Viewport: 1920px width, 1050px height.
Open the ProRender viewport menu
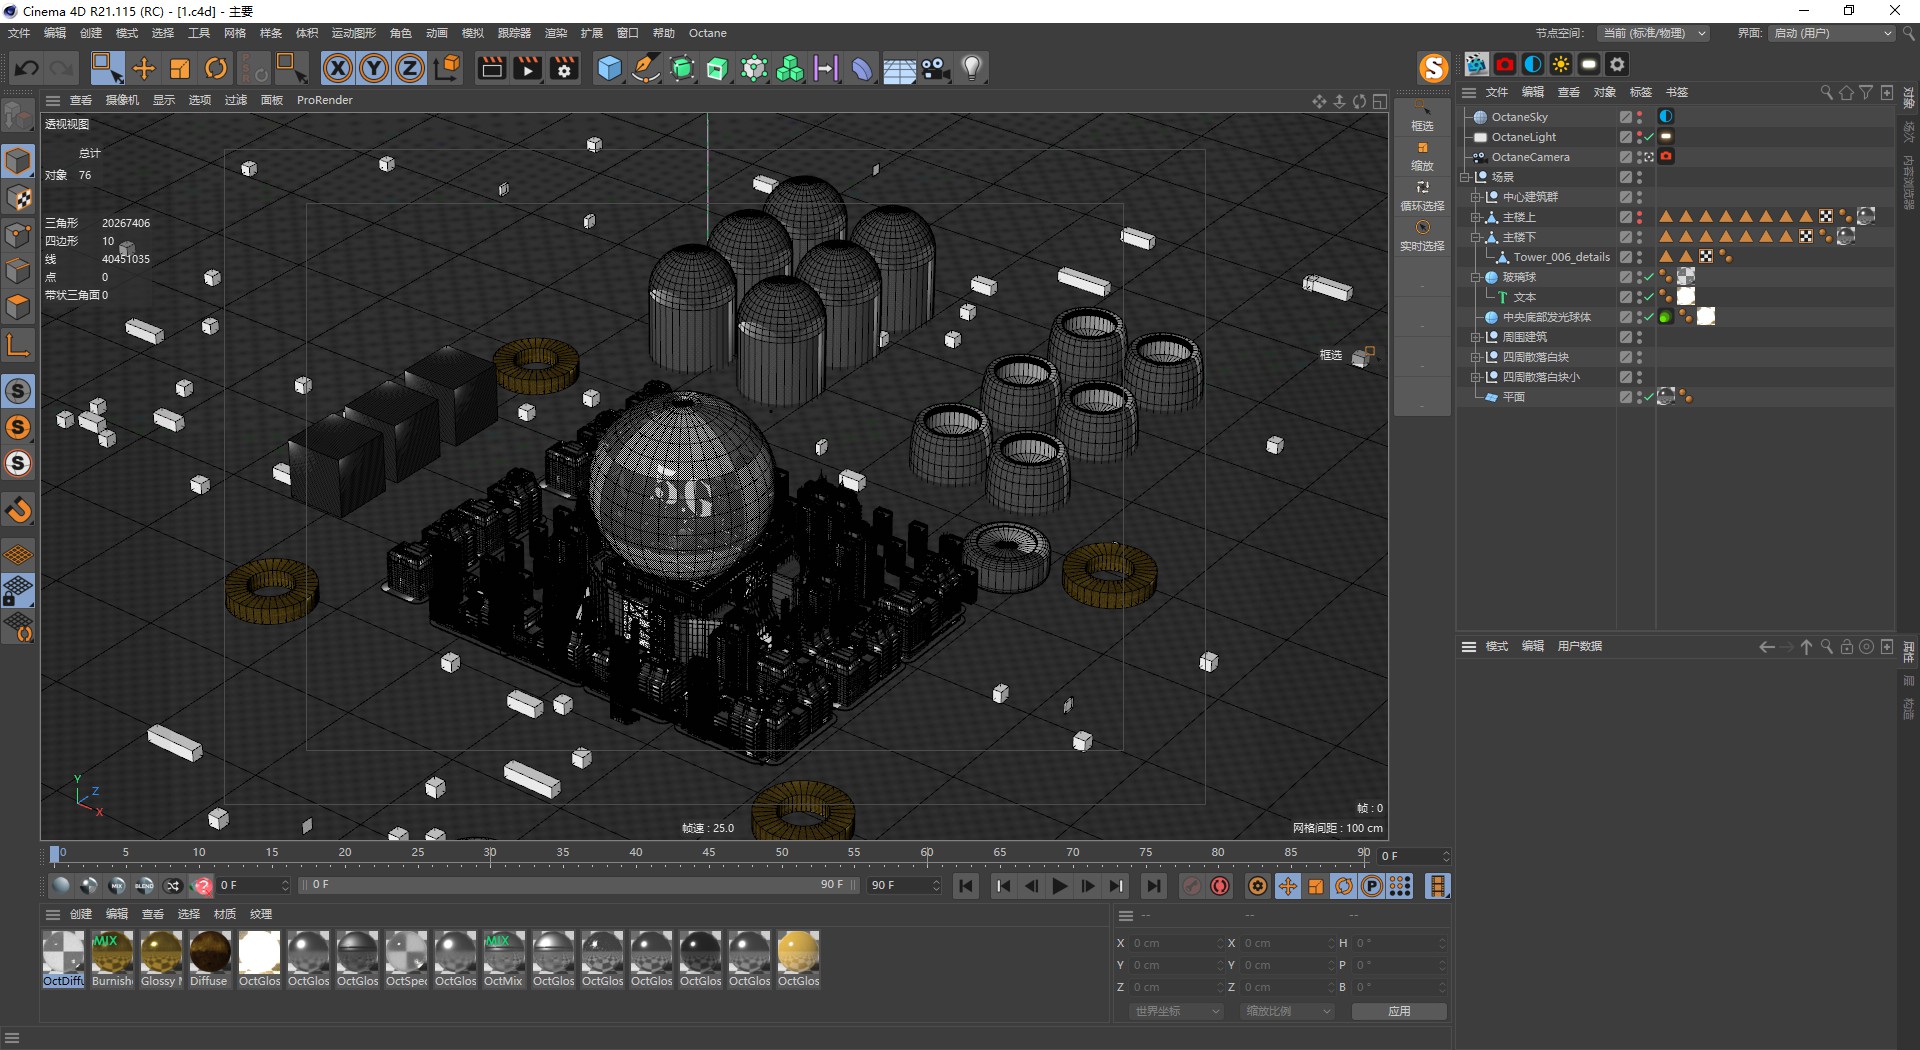[325, 100]
